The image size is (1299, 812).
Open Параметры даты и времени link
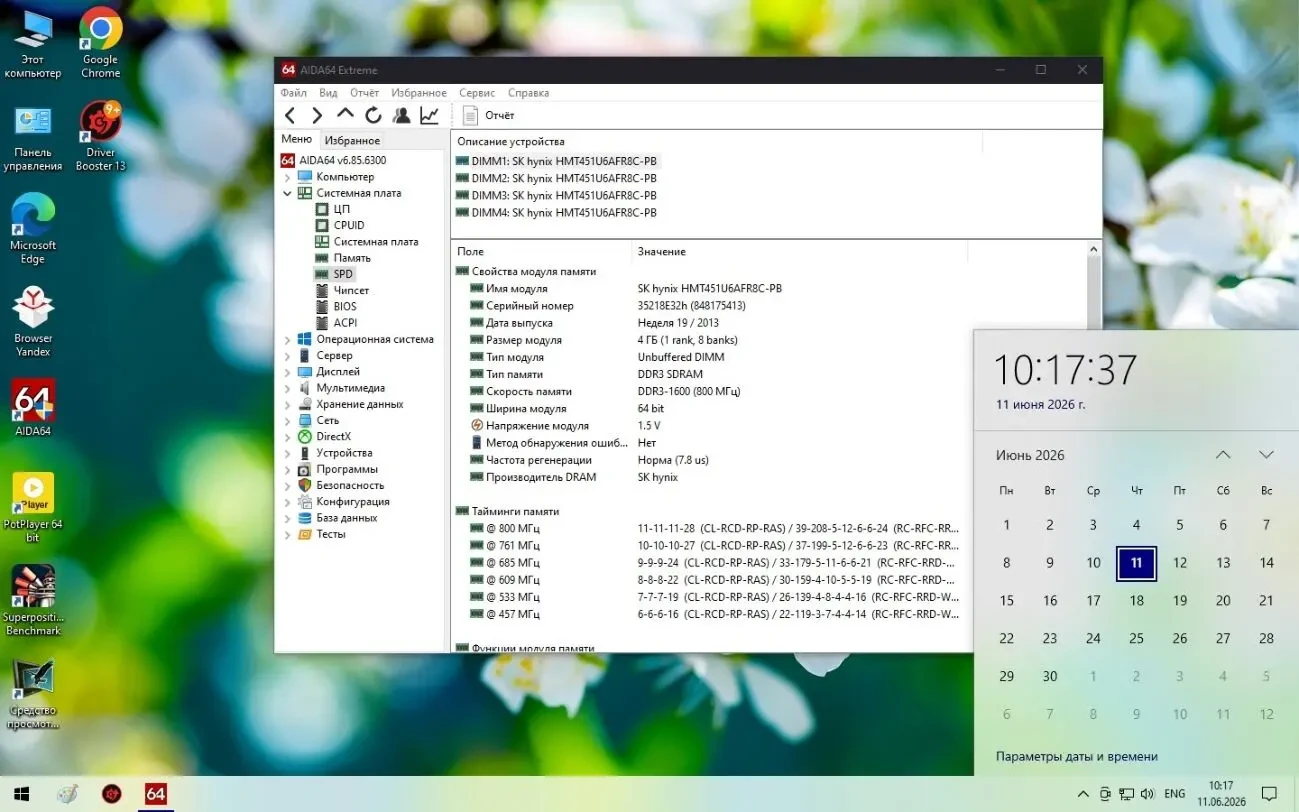1077,757
